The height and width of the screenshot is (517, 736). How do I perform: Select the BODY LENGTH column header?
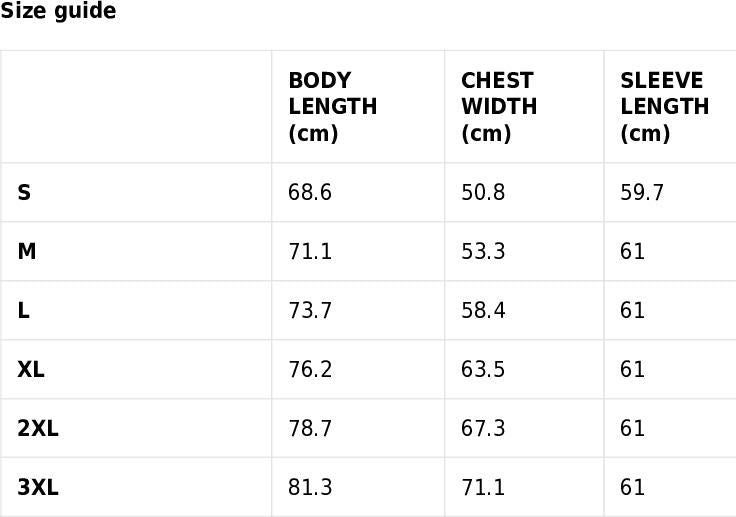[332, 107]
